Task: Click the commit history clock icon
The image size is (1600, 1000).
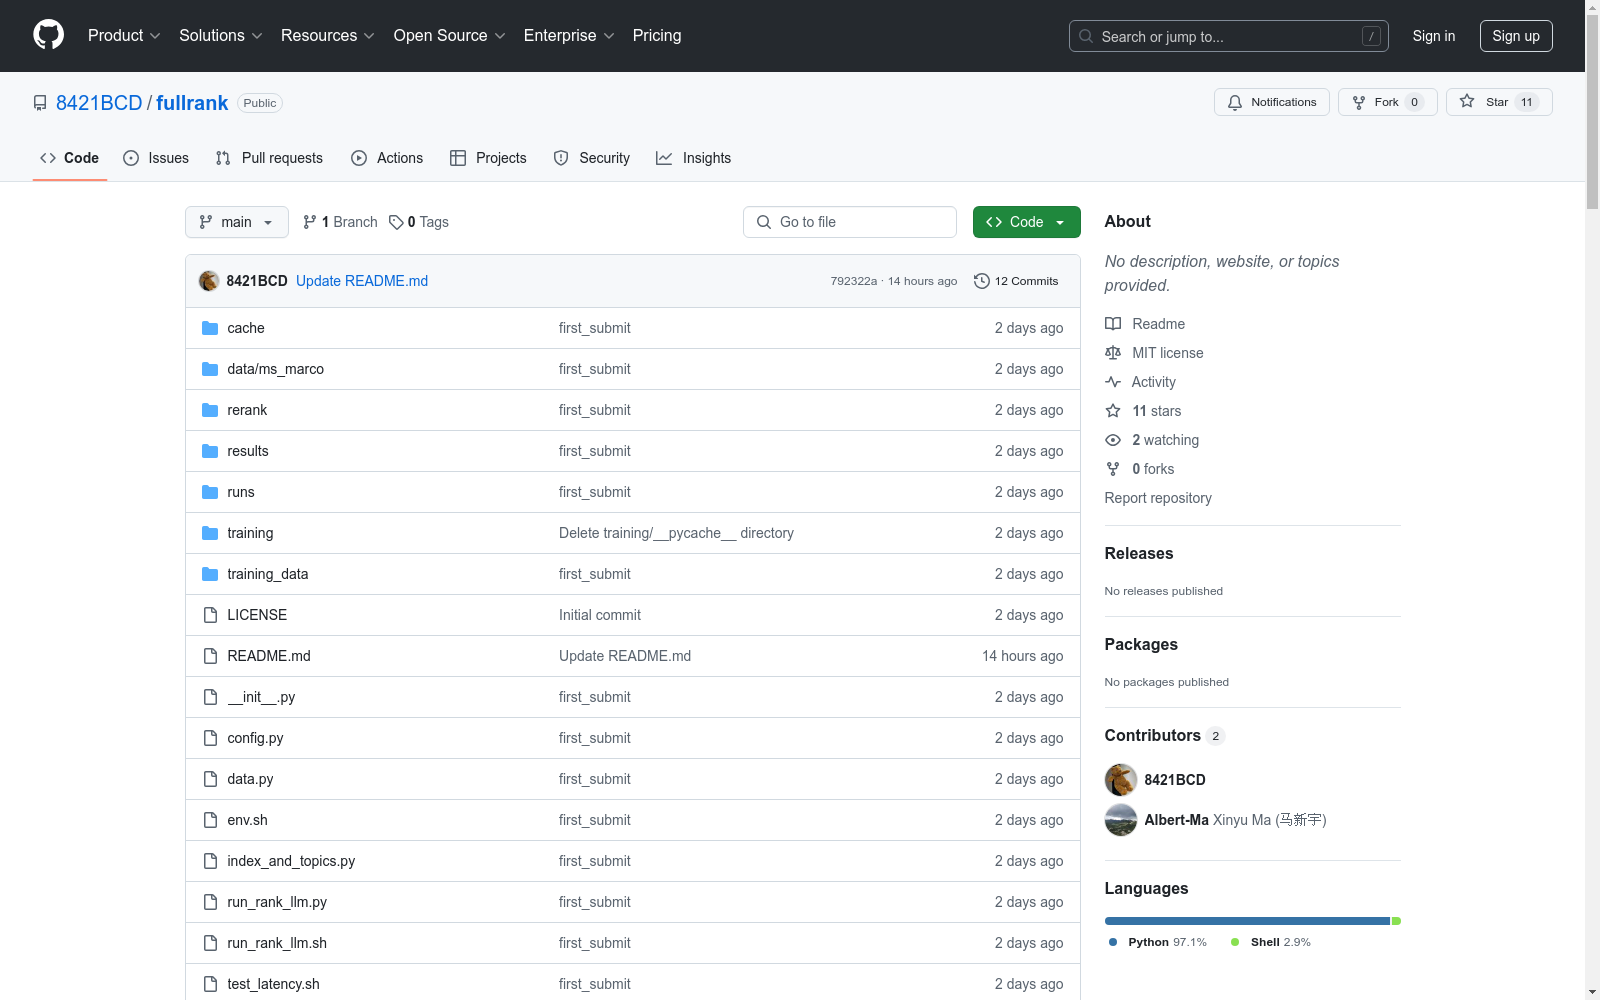Action: (982, 281)
